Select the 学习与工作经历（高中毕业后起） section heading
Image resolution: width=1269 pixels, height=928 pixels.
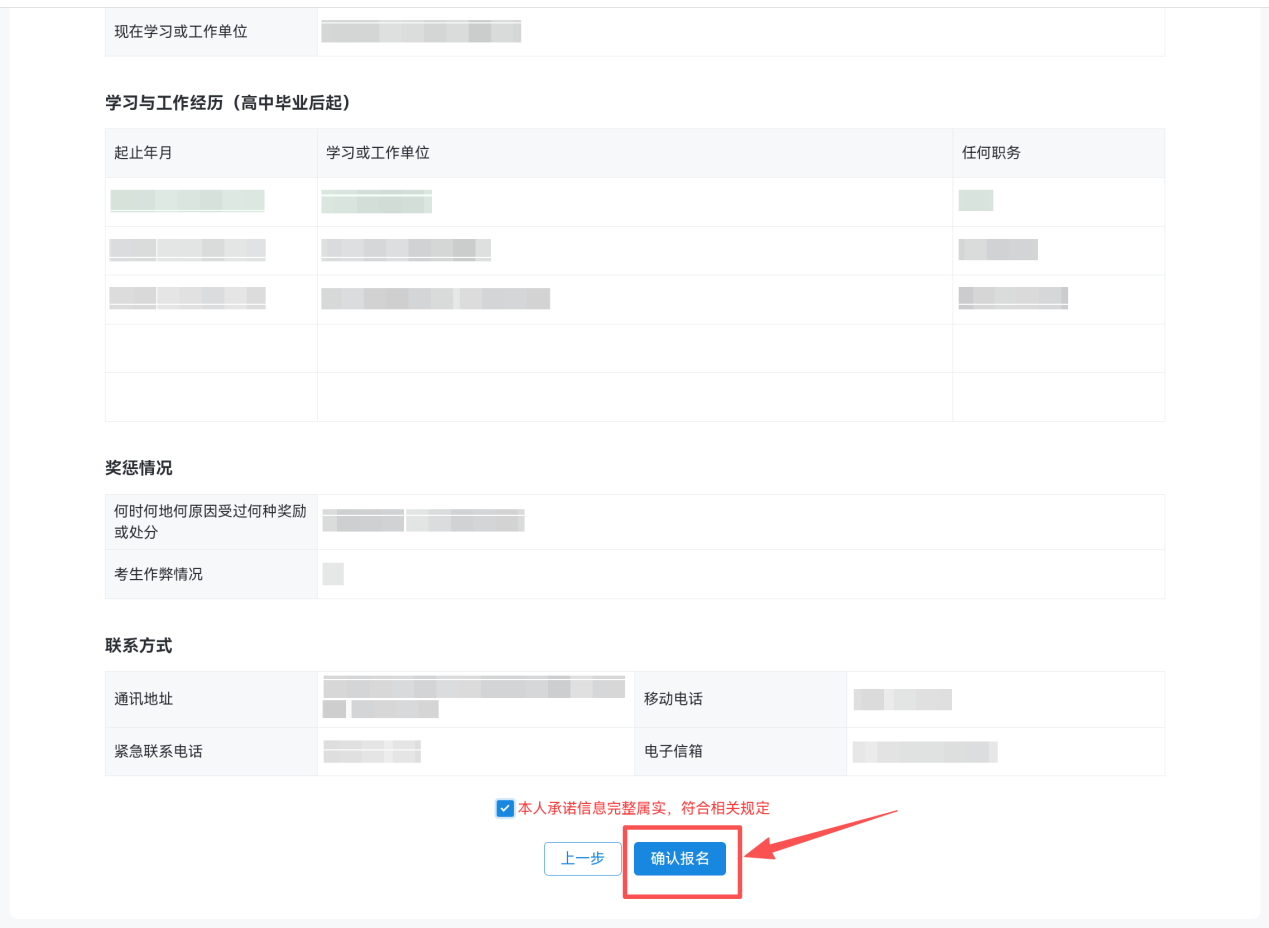(x=228, y=103)
